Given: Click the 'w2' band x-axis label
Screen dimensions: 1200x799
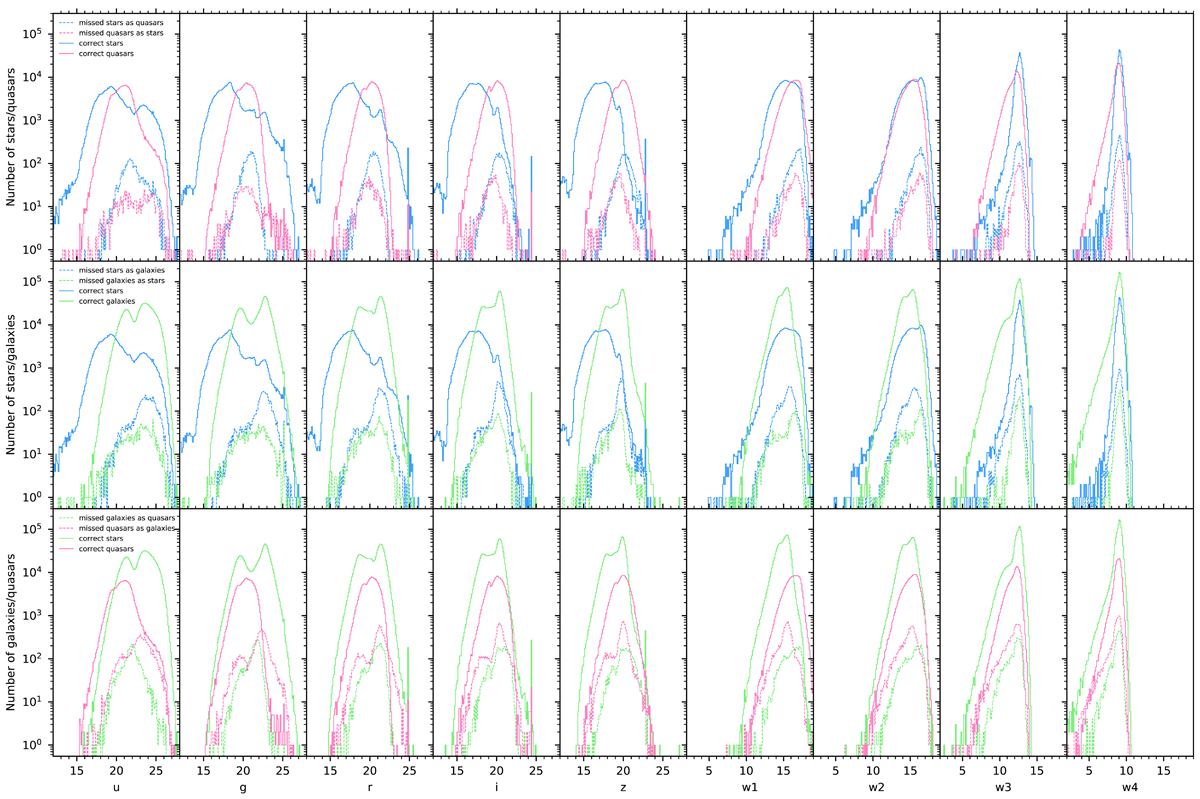Looking at the screenshot, I should (x=877, y=787).
